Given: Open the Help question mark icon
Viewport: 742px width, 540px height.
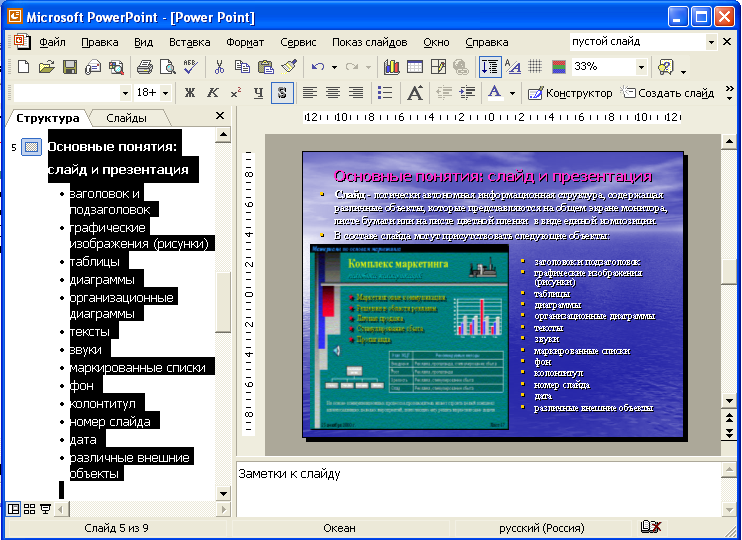Looking at the screenshot, I should (x=666, y=67).
